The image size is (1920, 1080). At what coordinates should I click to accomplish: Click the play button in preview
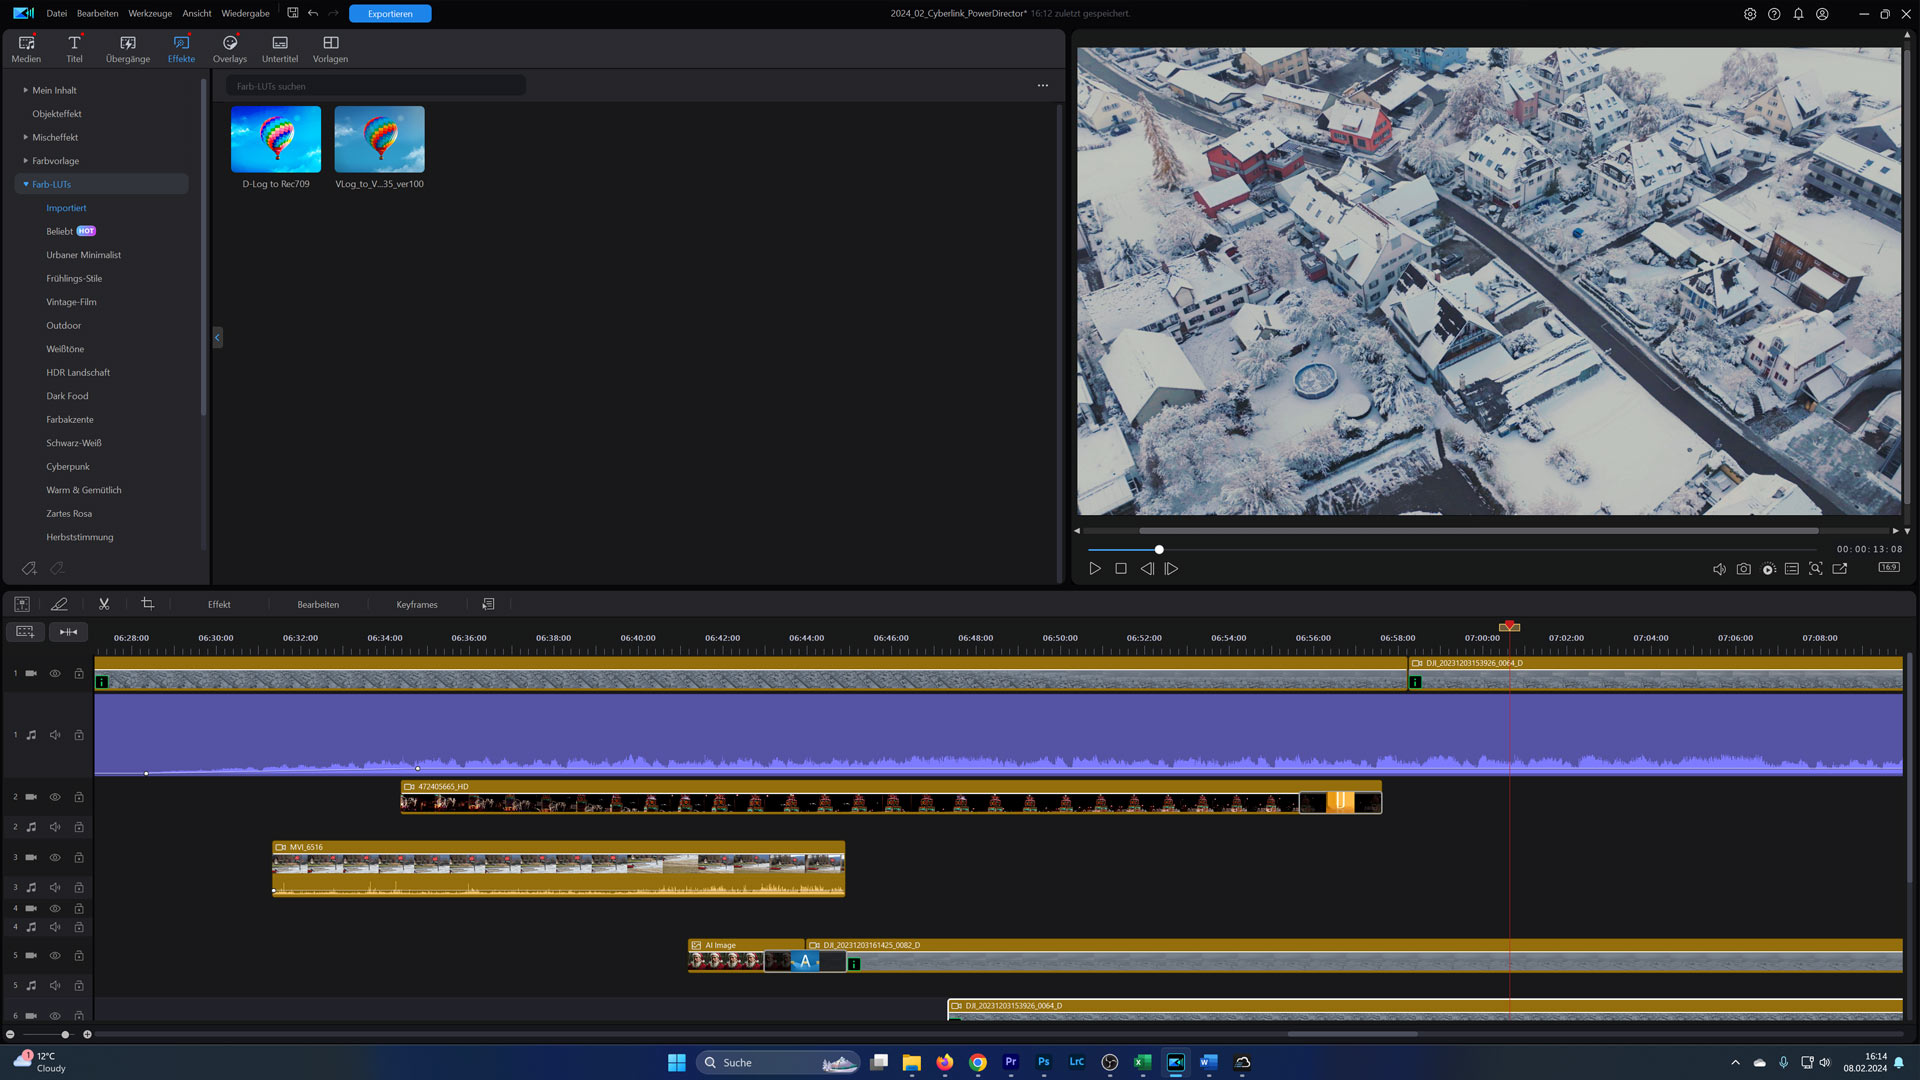pos(1095,569)
